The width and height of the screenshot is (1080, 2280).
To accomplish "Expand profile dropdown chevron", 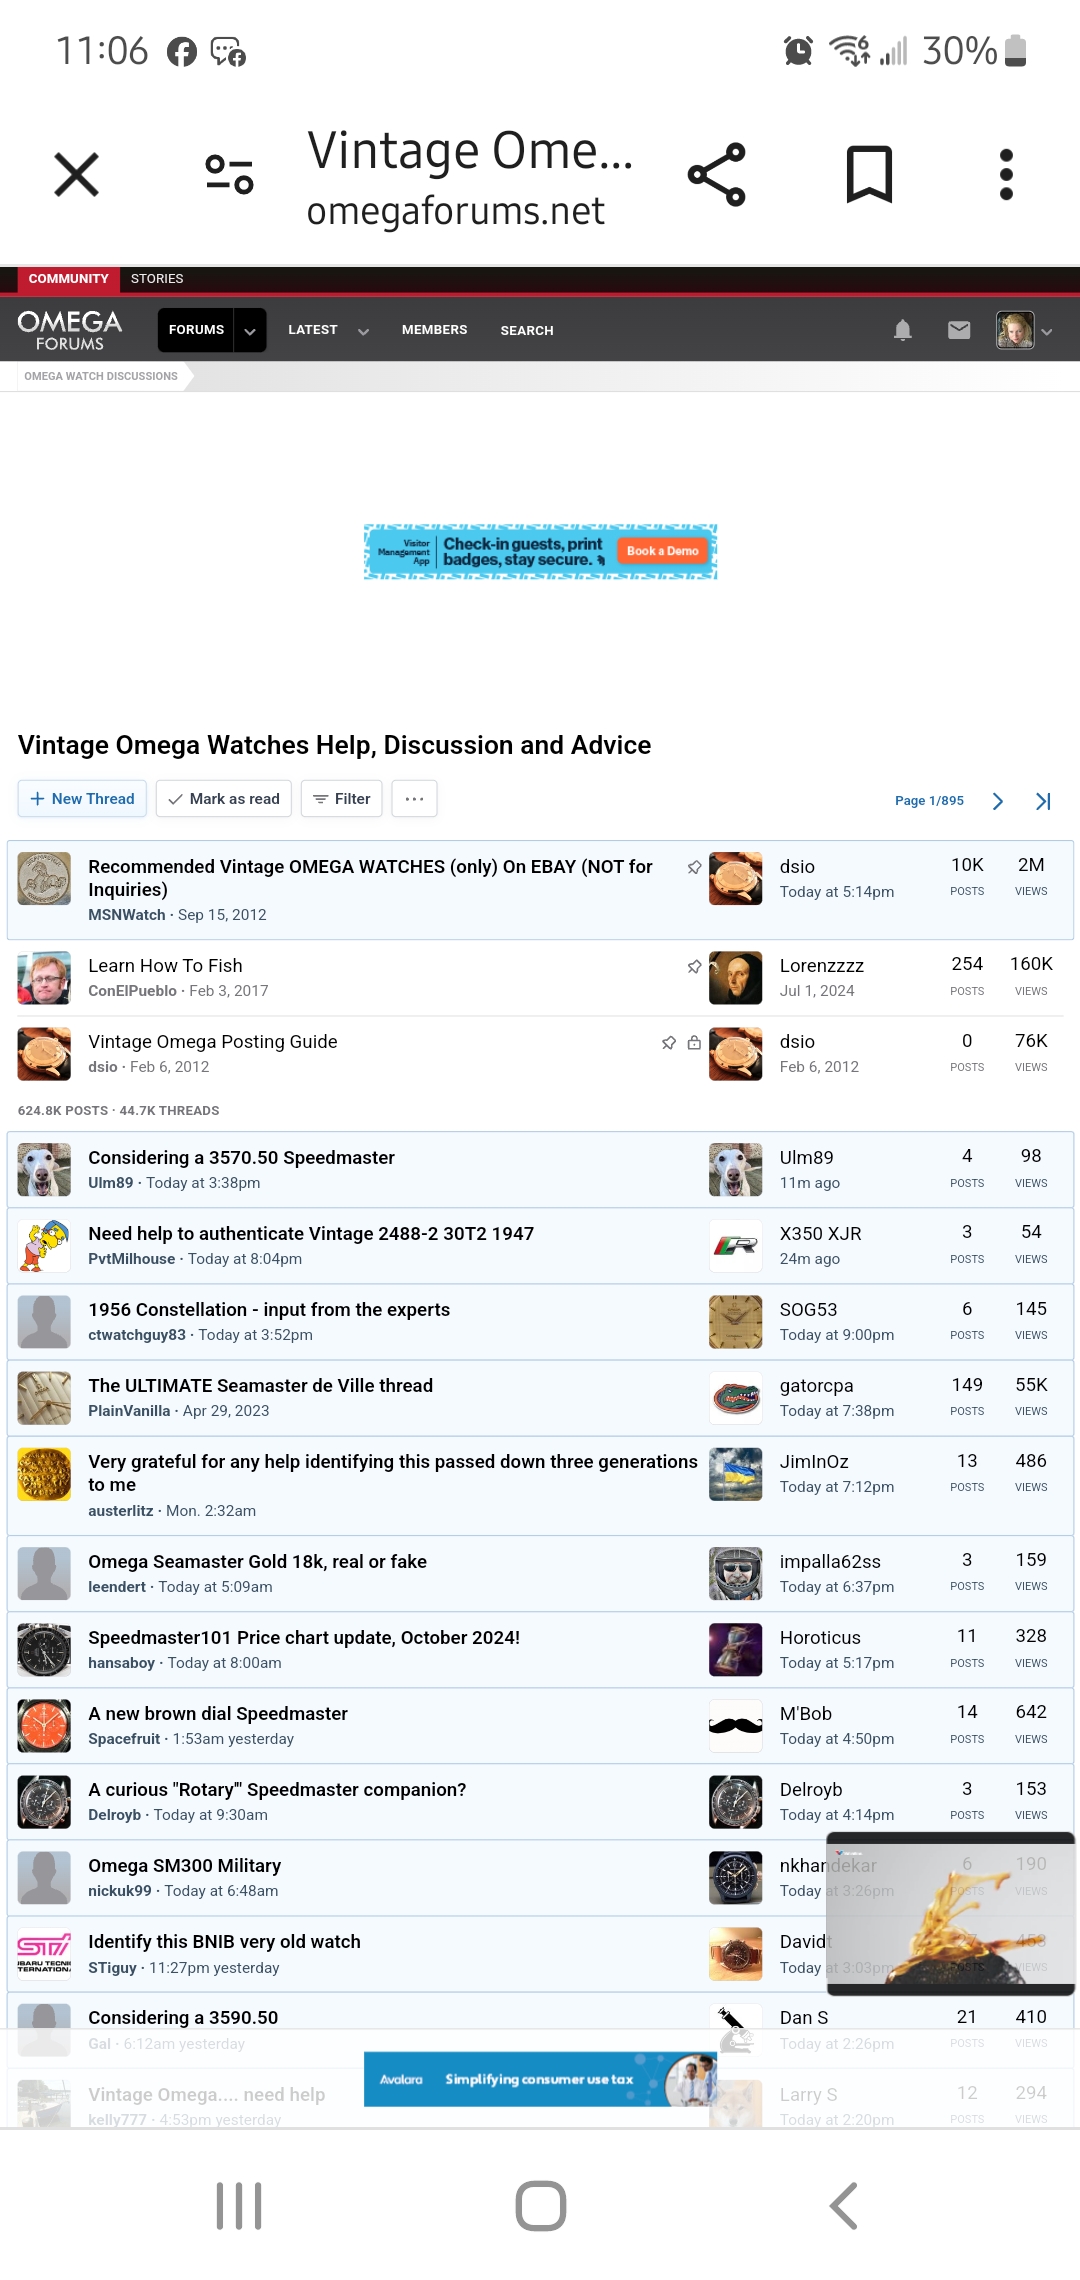I will point(1047,331).
